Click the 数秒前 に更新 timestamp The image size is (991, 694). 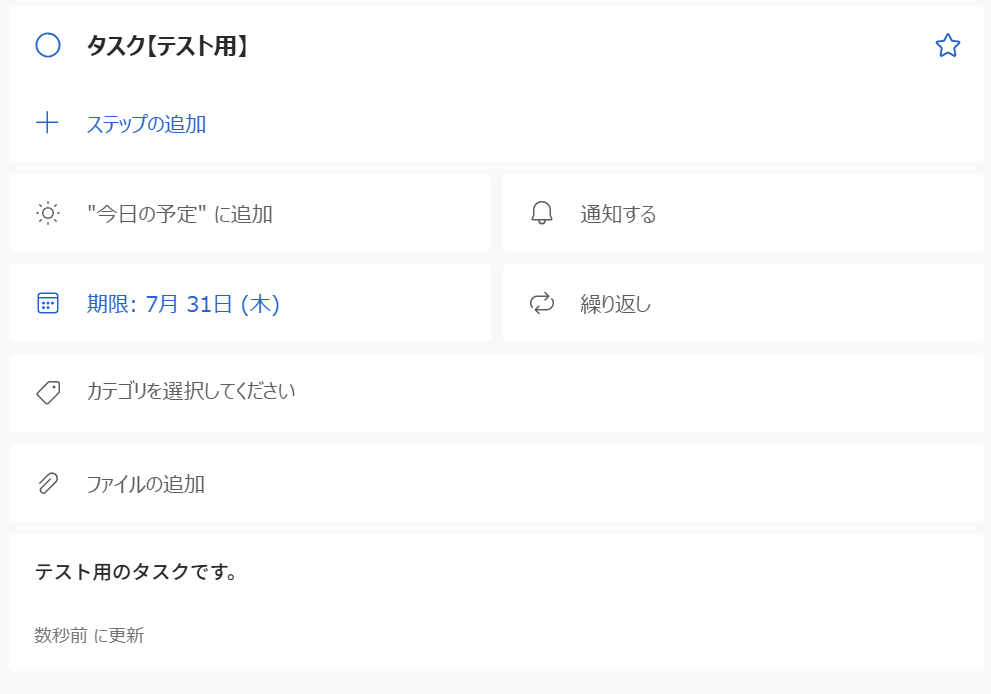point(89,635)
